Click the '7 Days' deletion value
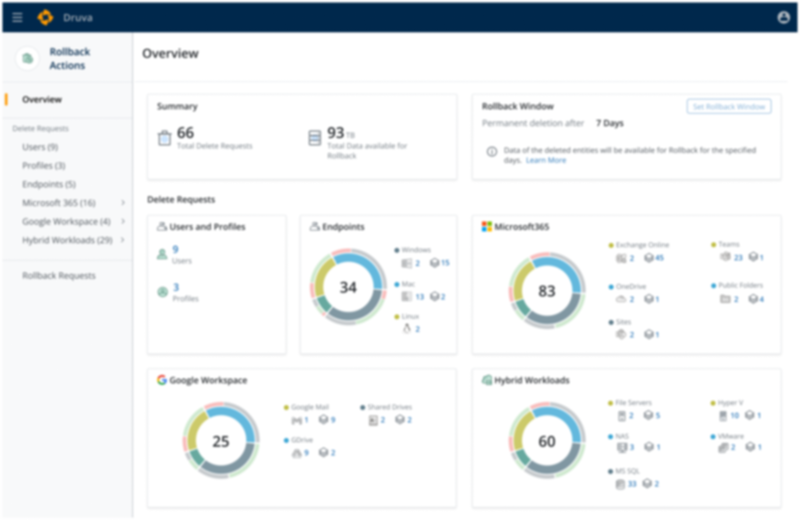The image size is (800, 520). click(x=610, y=123)
